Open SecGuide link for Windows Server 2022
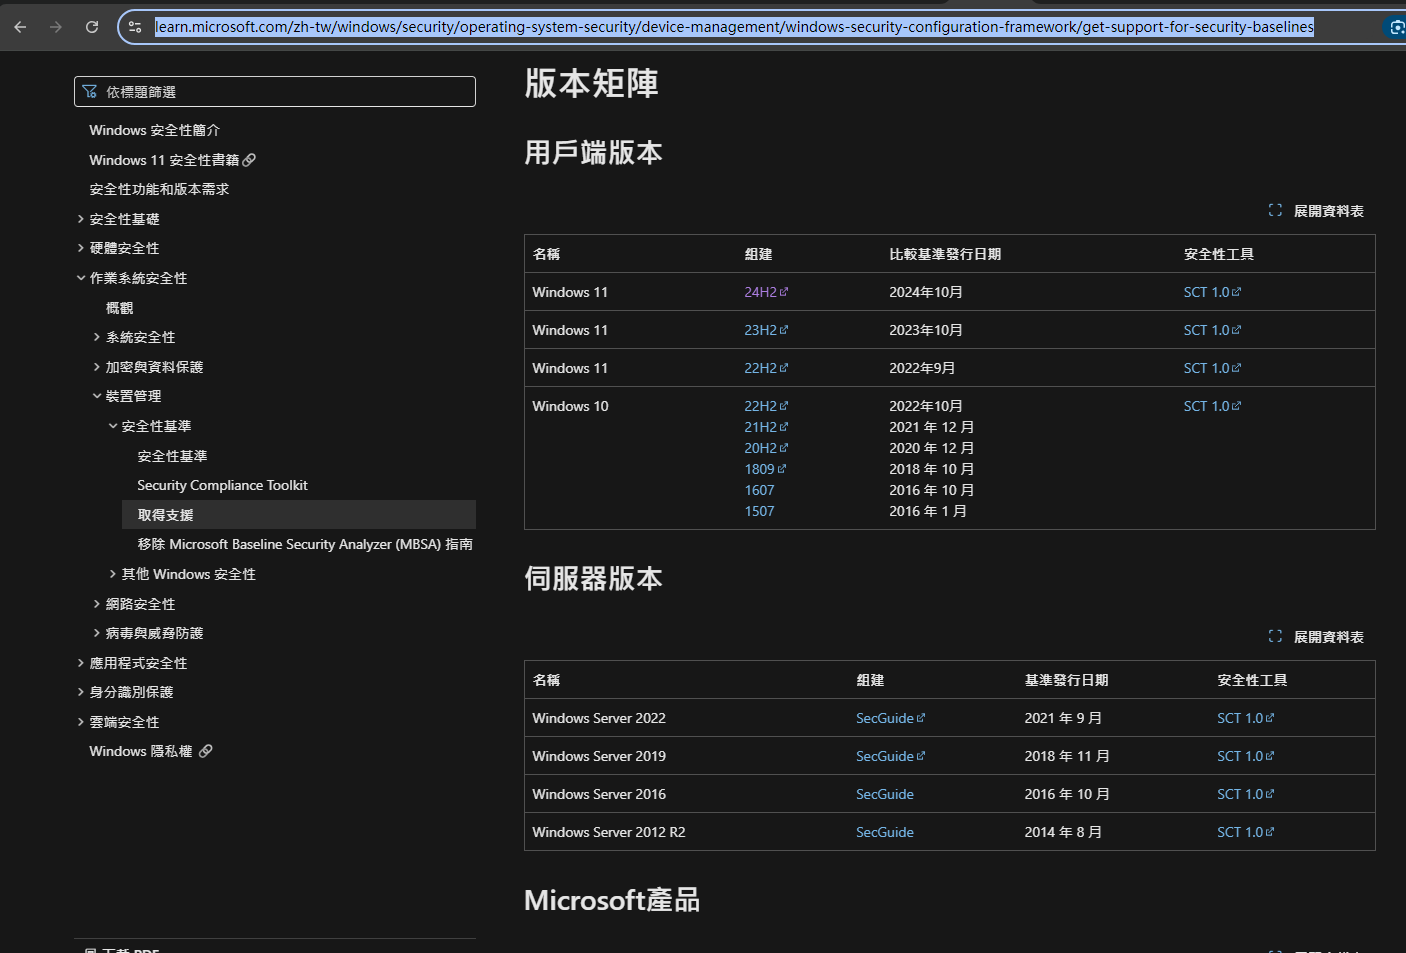 [891, 718]
